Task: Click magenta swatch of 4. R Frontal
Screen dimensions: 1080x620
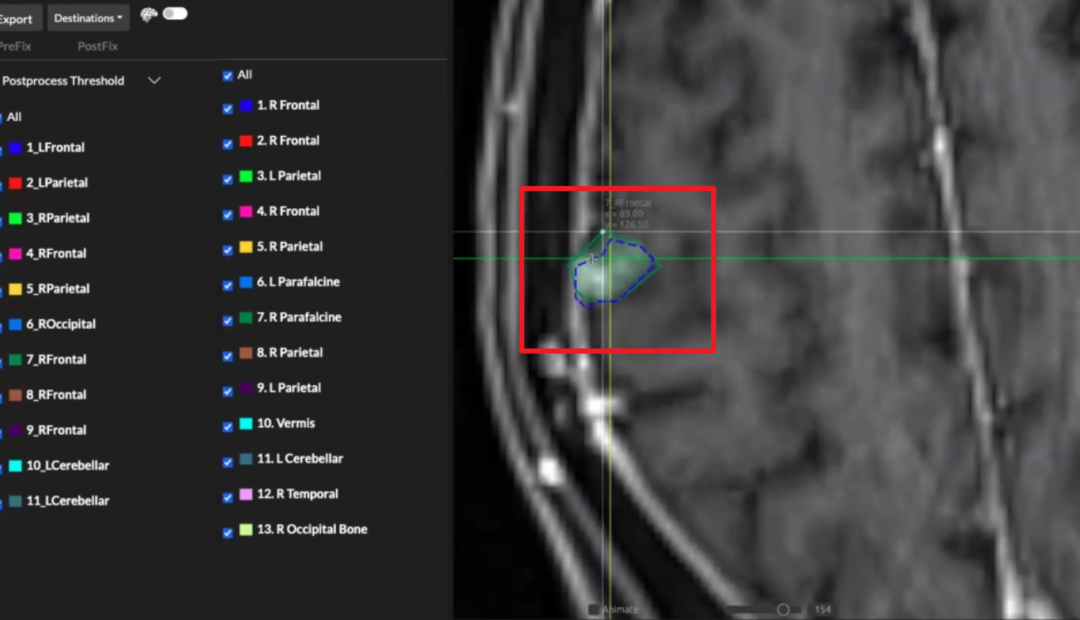Action: pos(246,211)
